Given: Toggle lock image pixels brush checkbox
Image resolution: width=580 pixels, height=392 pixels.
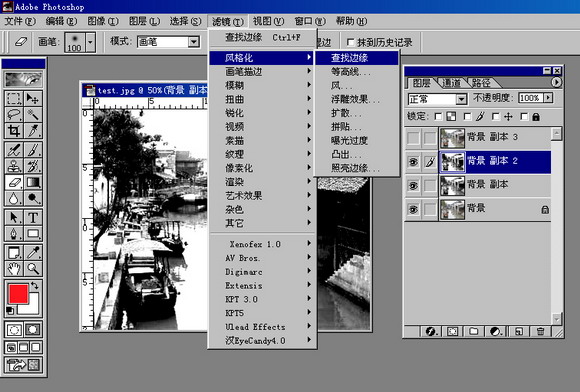Looking at the screenshot, I should coord(467,117).
